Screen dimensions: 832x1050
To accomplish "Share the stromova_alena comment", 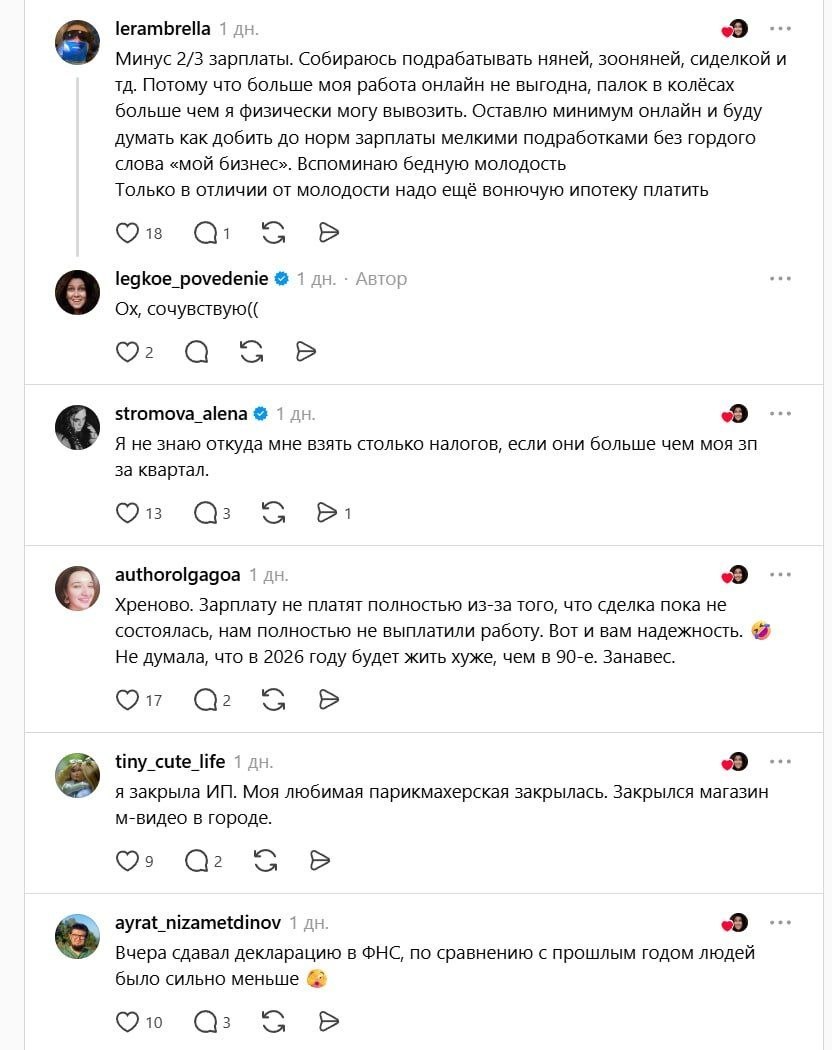I will coord(327,513).
